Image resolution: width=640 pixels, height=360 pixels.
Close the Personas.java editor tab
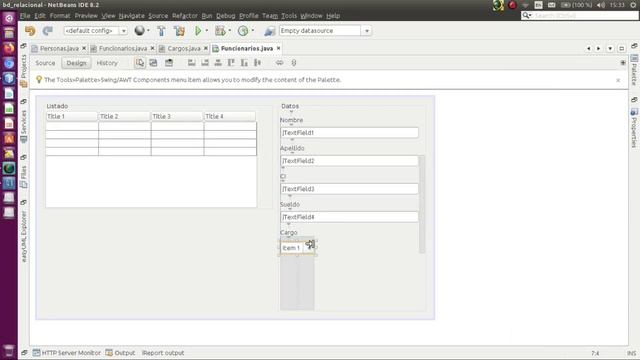(84, 48)
